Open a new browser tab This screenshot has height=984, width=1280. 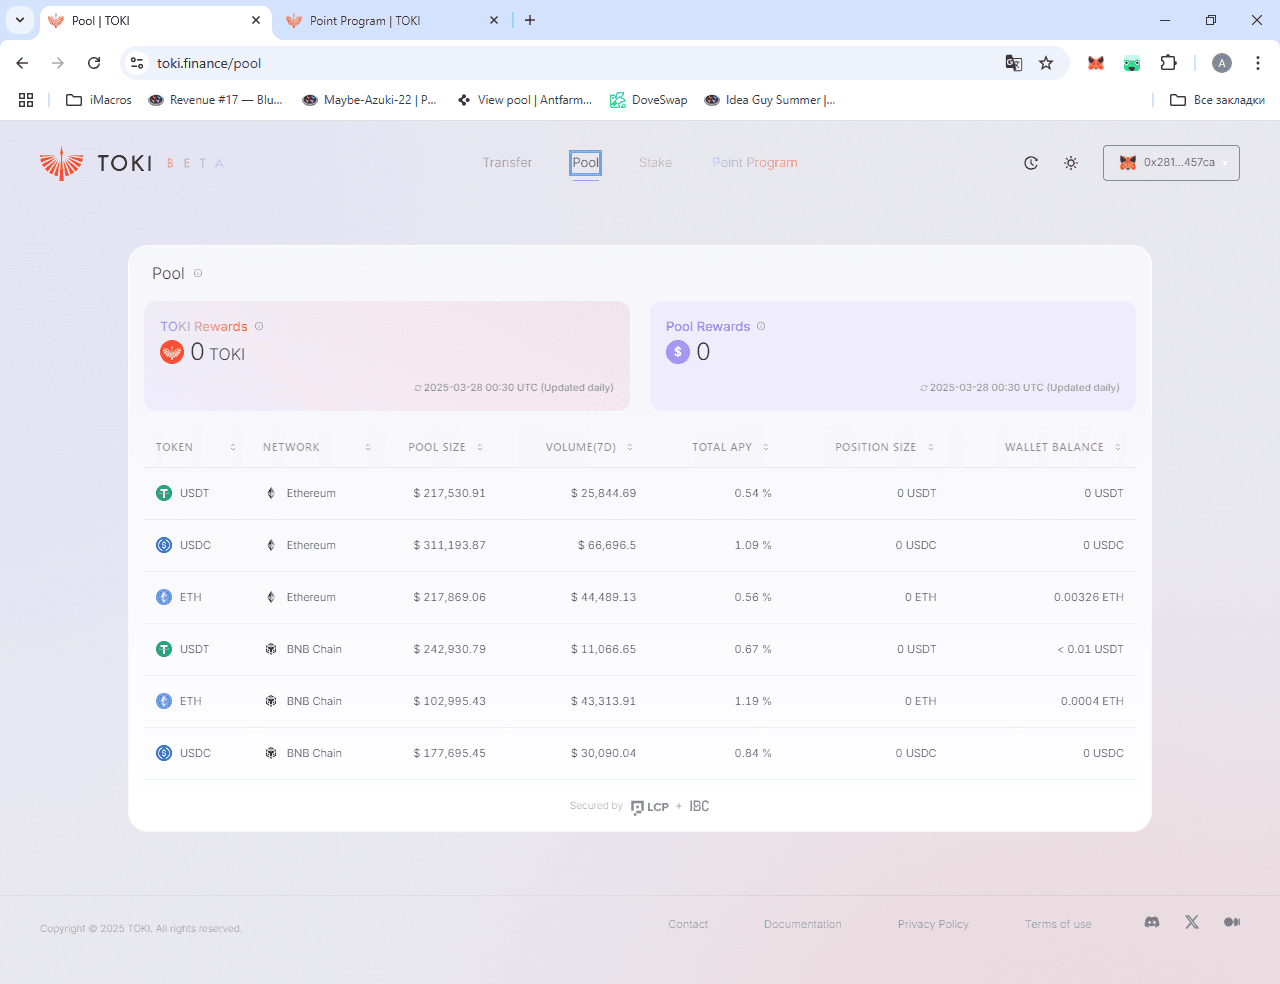pos(530,20)
